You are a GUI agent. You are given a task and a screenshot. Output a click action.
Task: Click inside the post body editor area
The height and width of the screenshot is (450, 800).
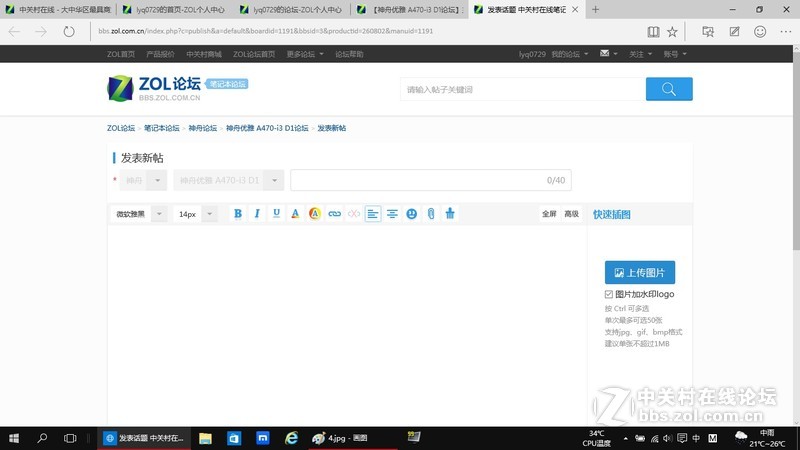click(x=347, y=324)
